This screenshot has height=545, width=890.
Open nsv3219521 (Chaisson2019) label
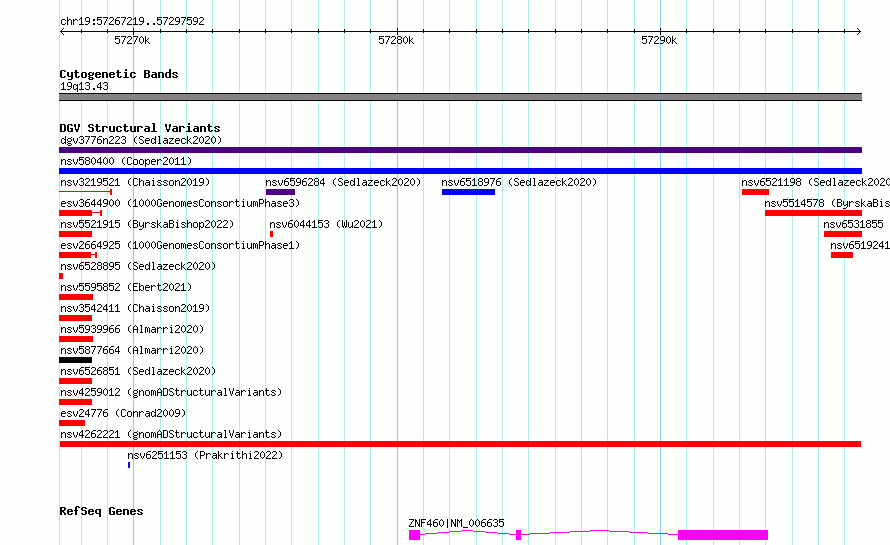pyautogui.click(x=135, y=182)
